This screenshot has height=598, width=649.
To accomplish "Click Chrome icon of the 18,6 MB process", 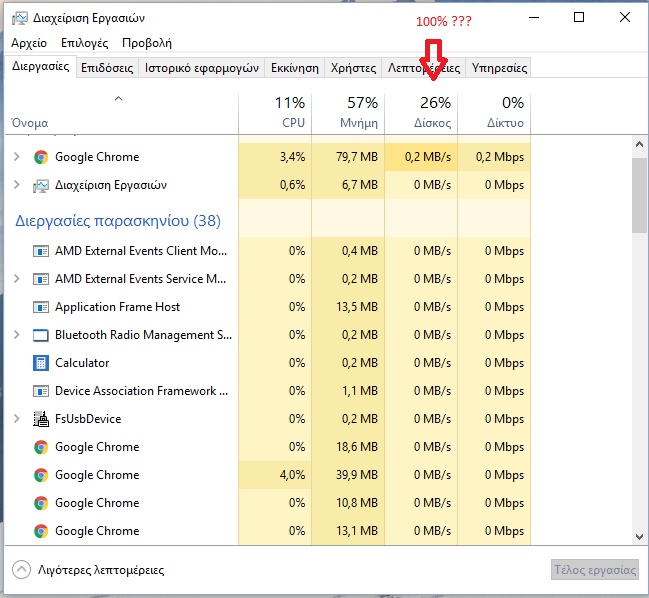I will (41, 447).
